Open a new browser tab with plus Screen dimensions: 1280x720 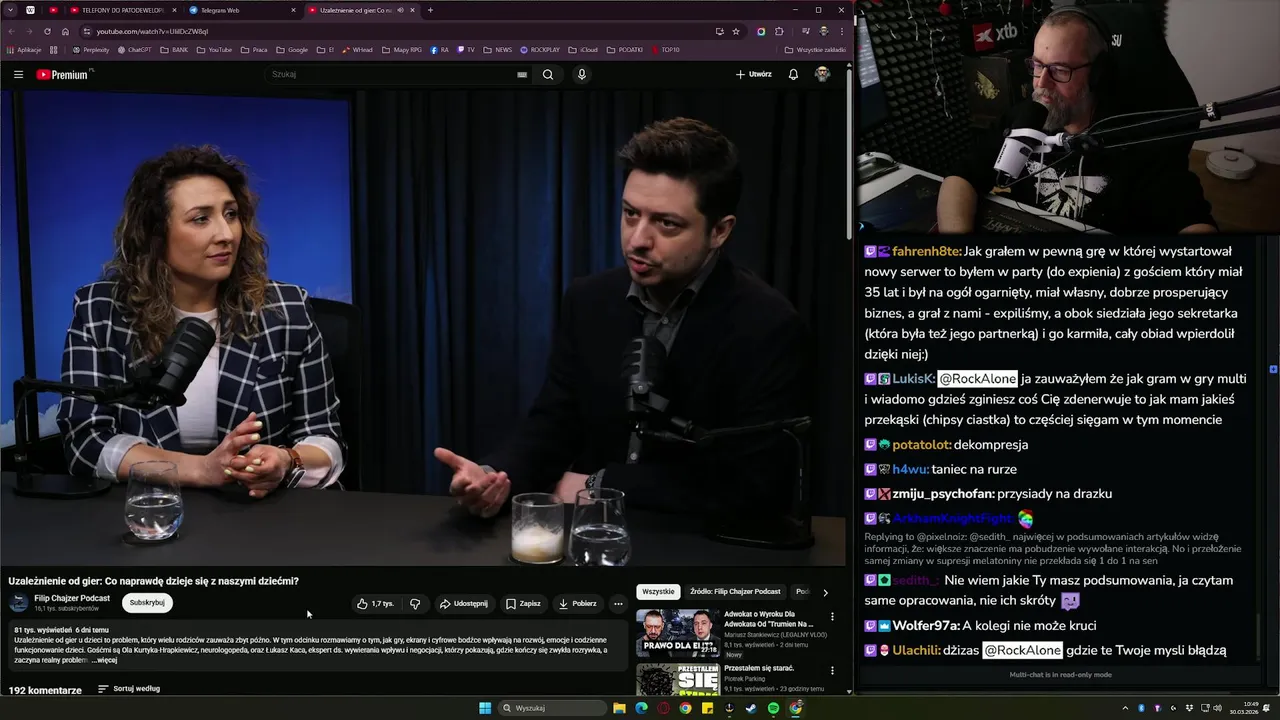coord(430,10)
